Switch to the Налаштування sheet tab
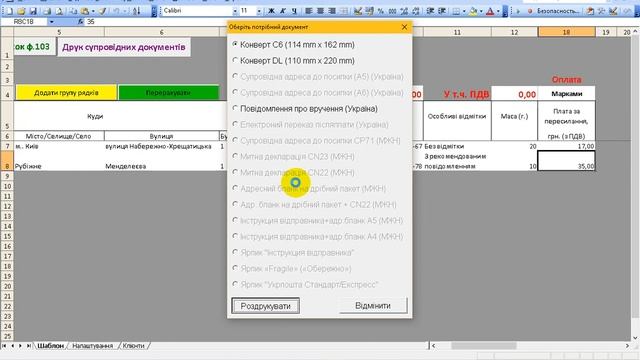The height and width of the screenshot is (360, 640). [x=92, y=346]
